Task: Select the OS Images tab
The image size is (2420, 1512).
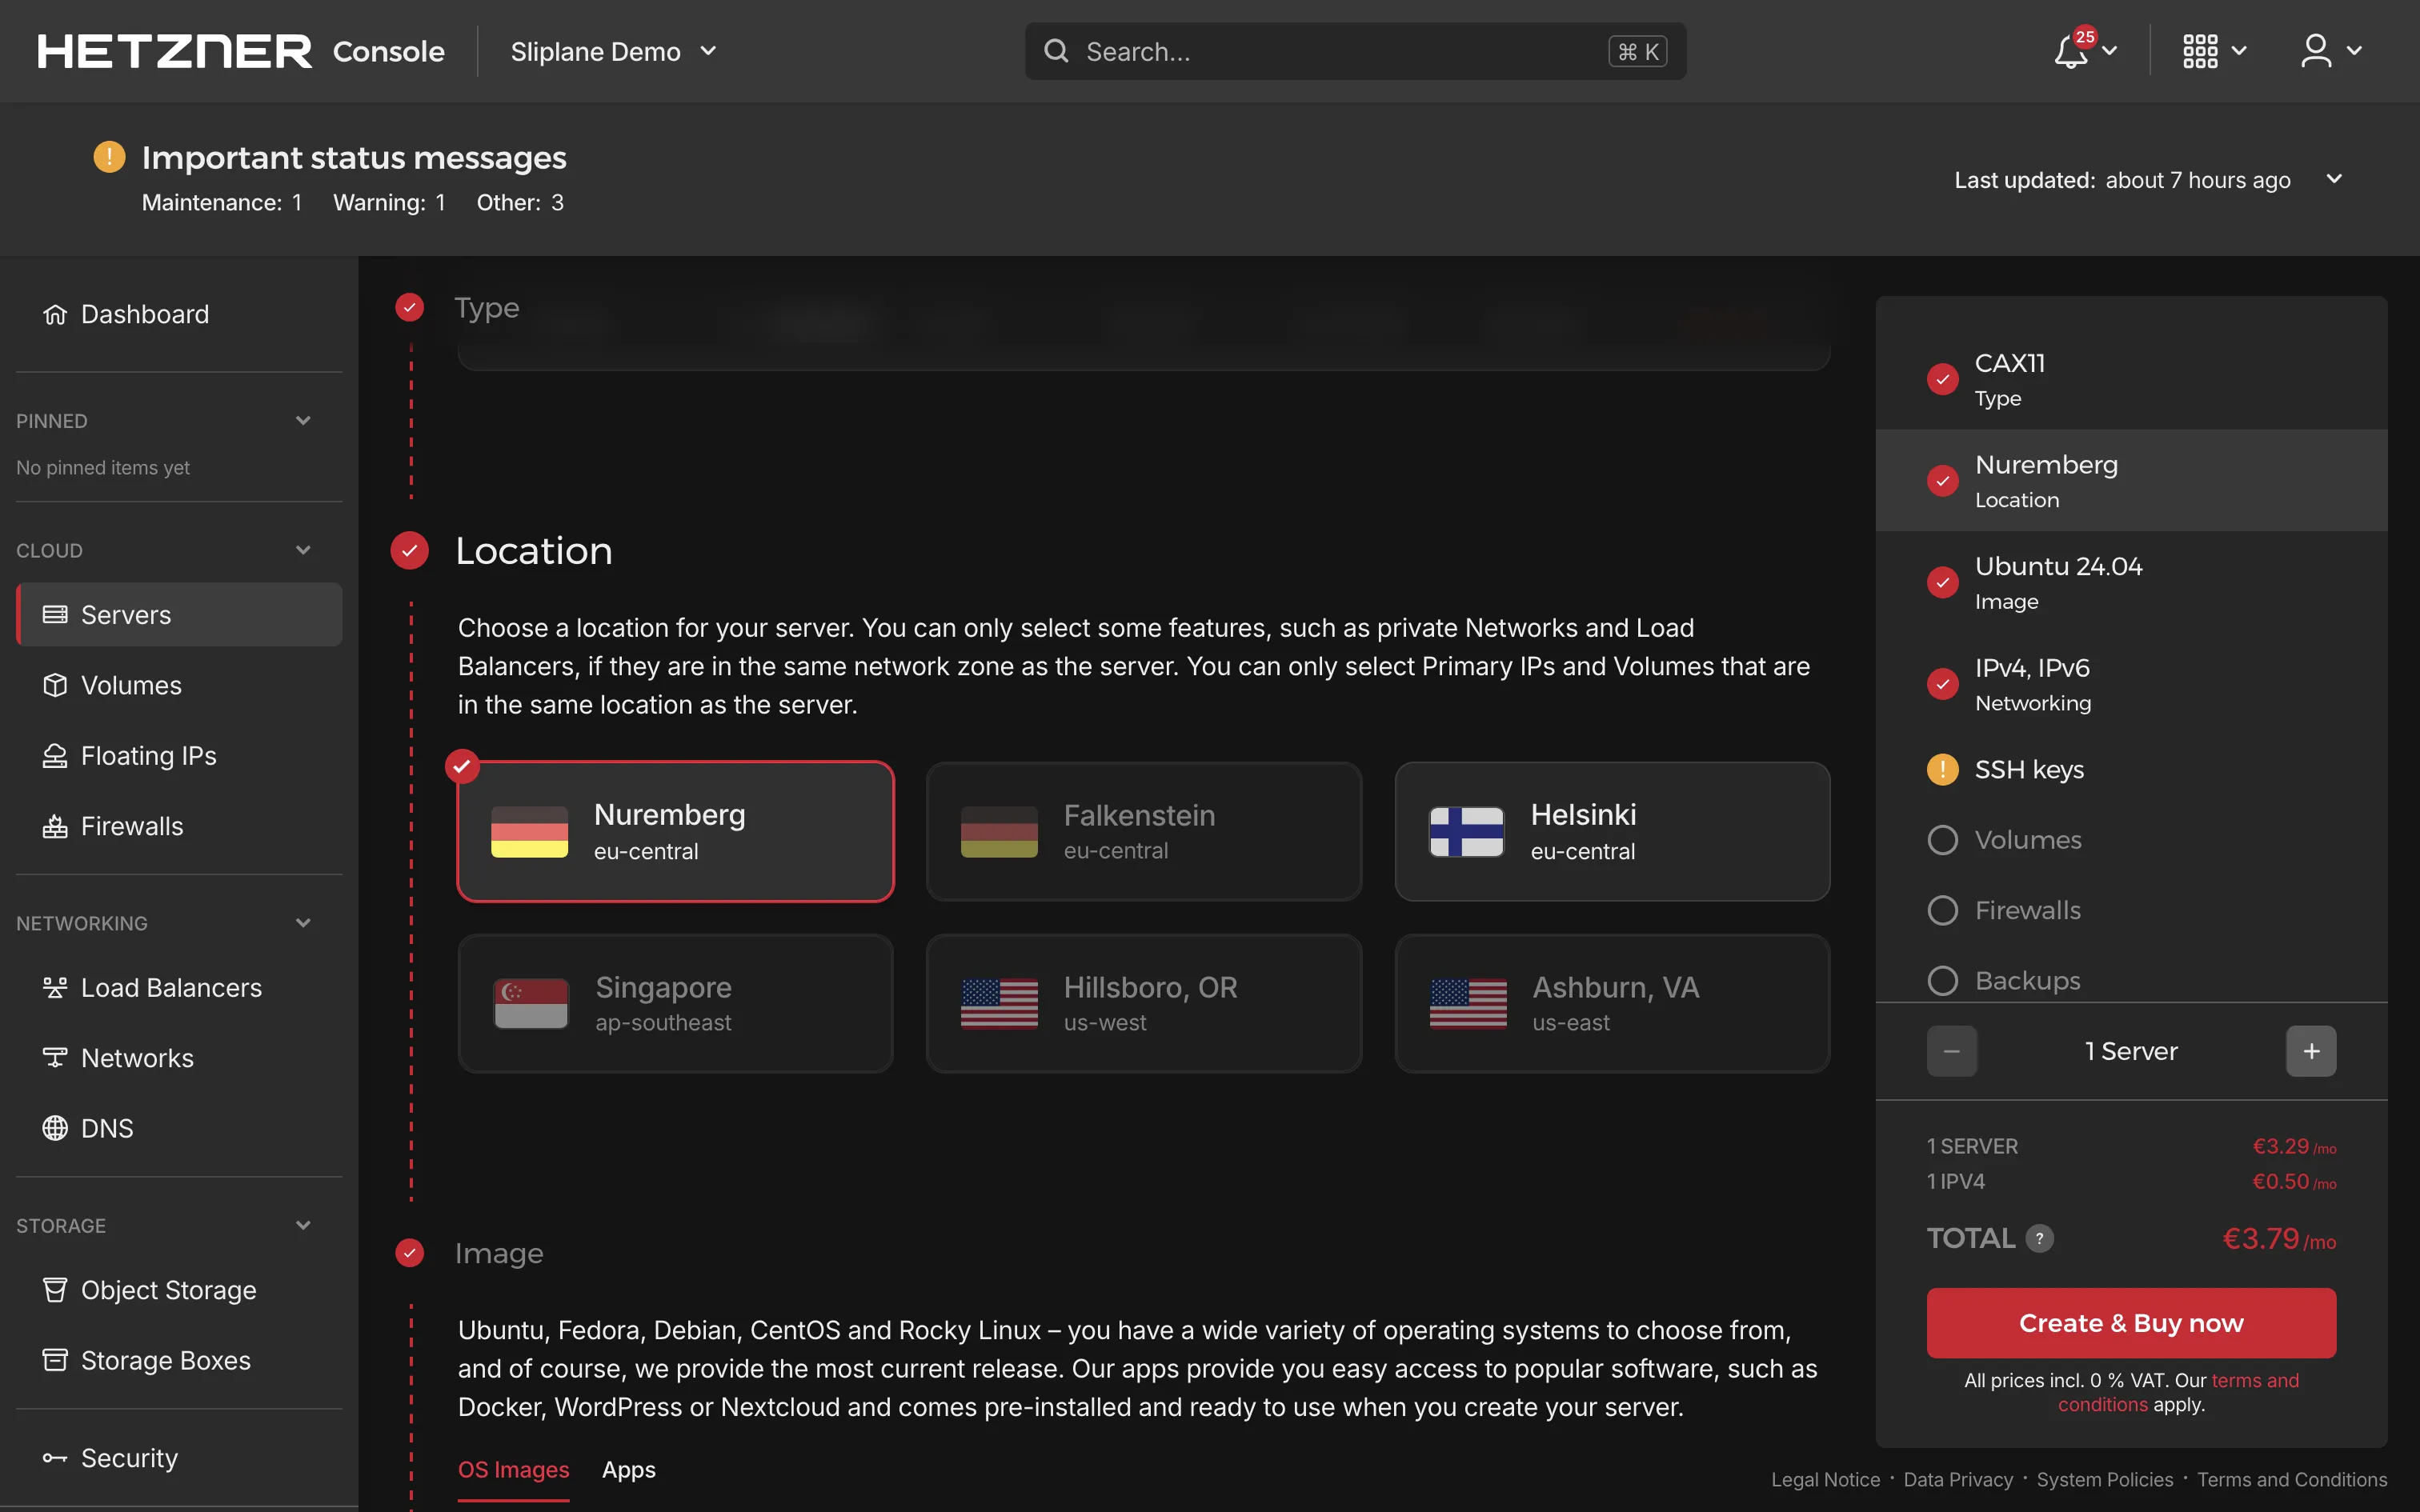Action: coord(513,1469)
